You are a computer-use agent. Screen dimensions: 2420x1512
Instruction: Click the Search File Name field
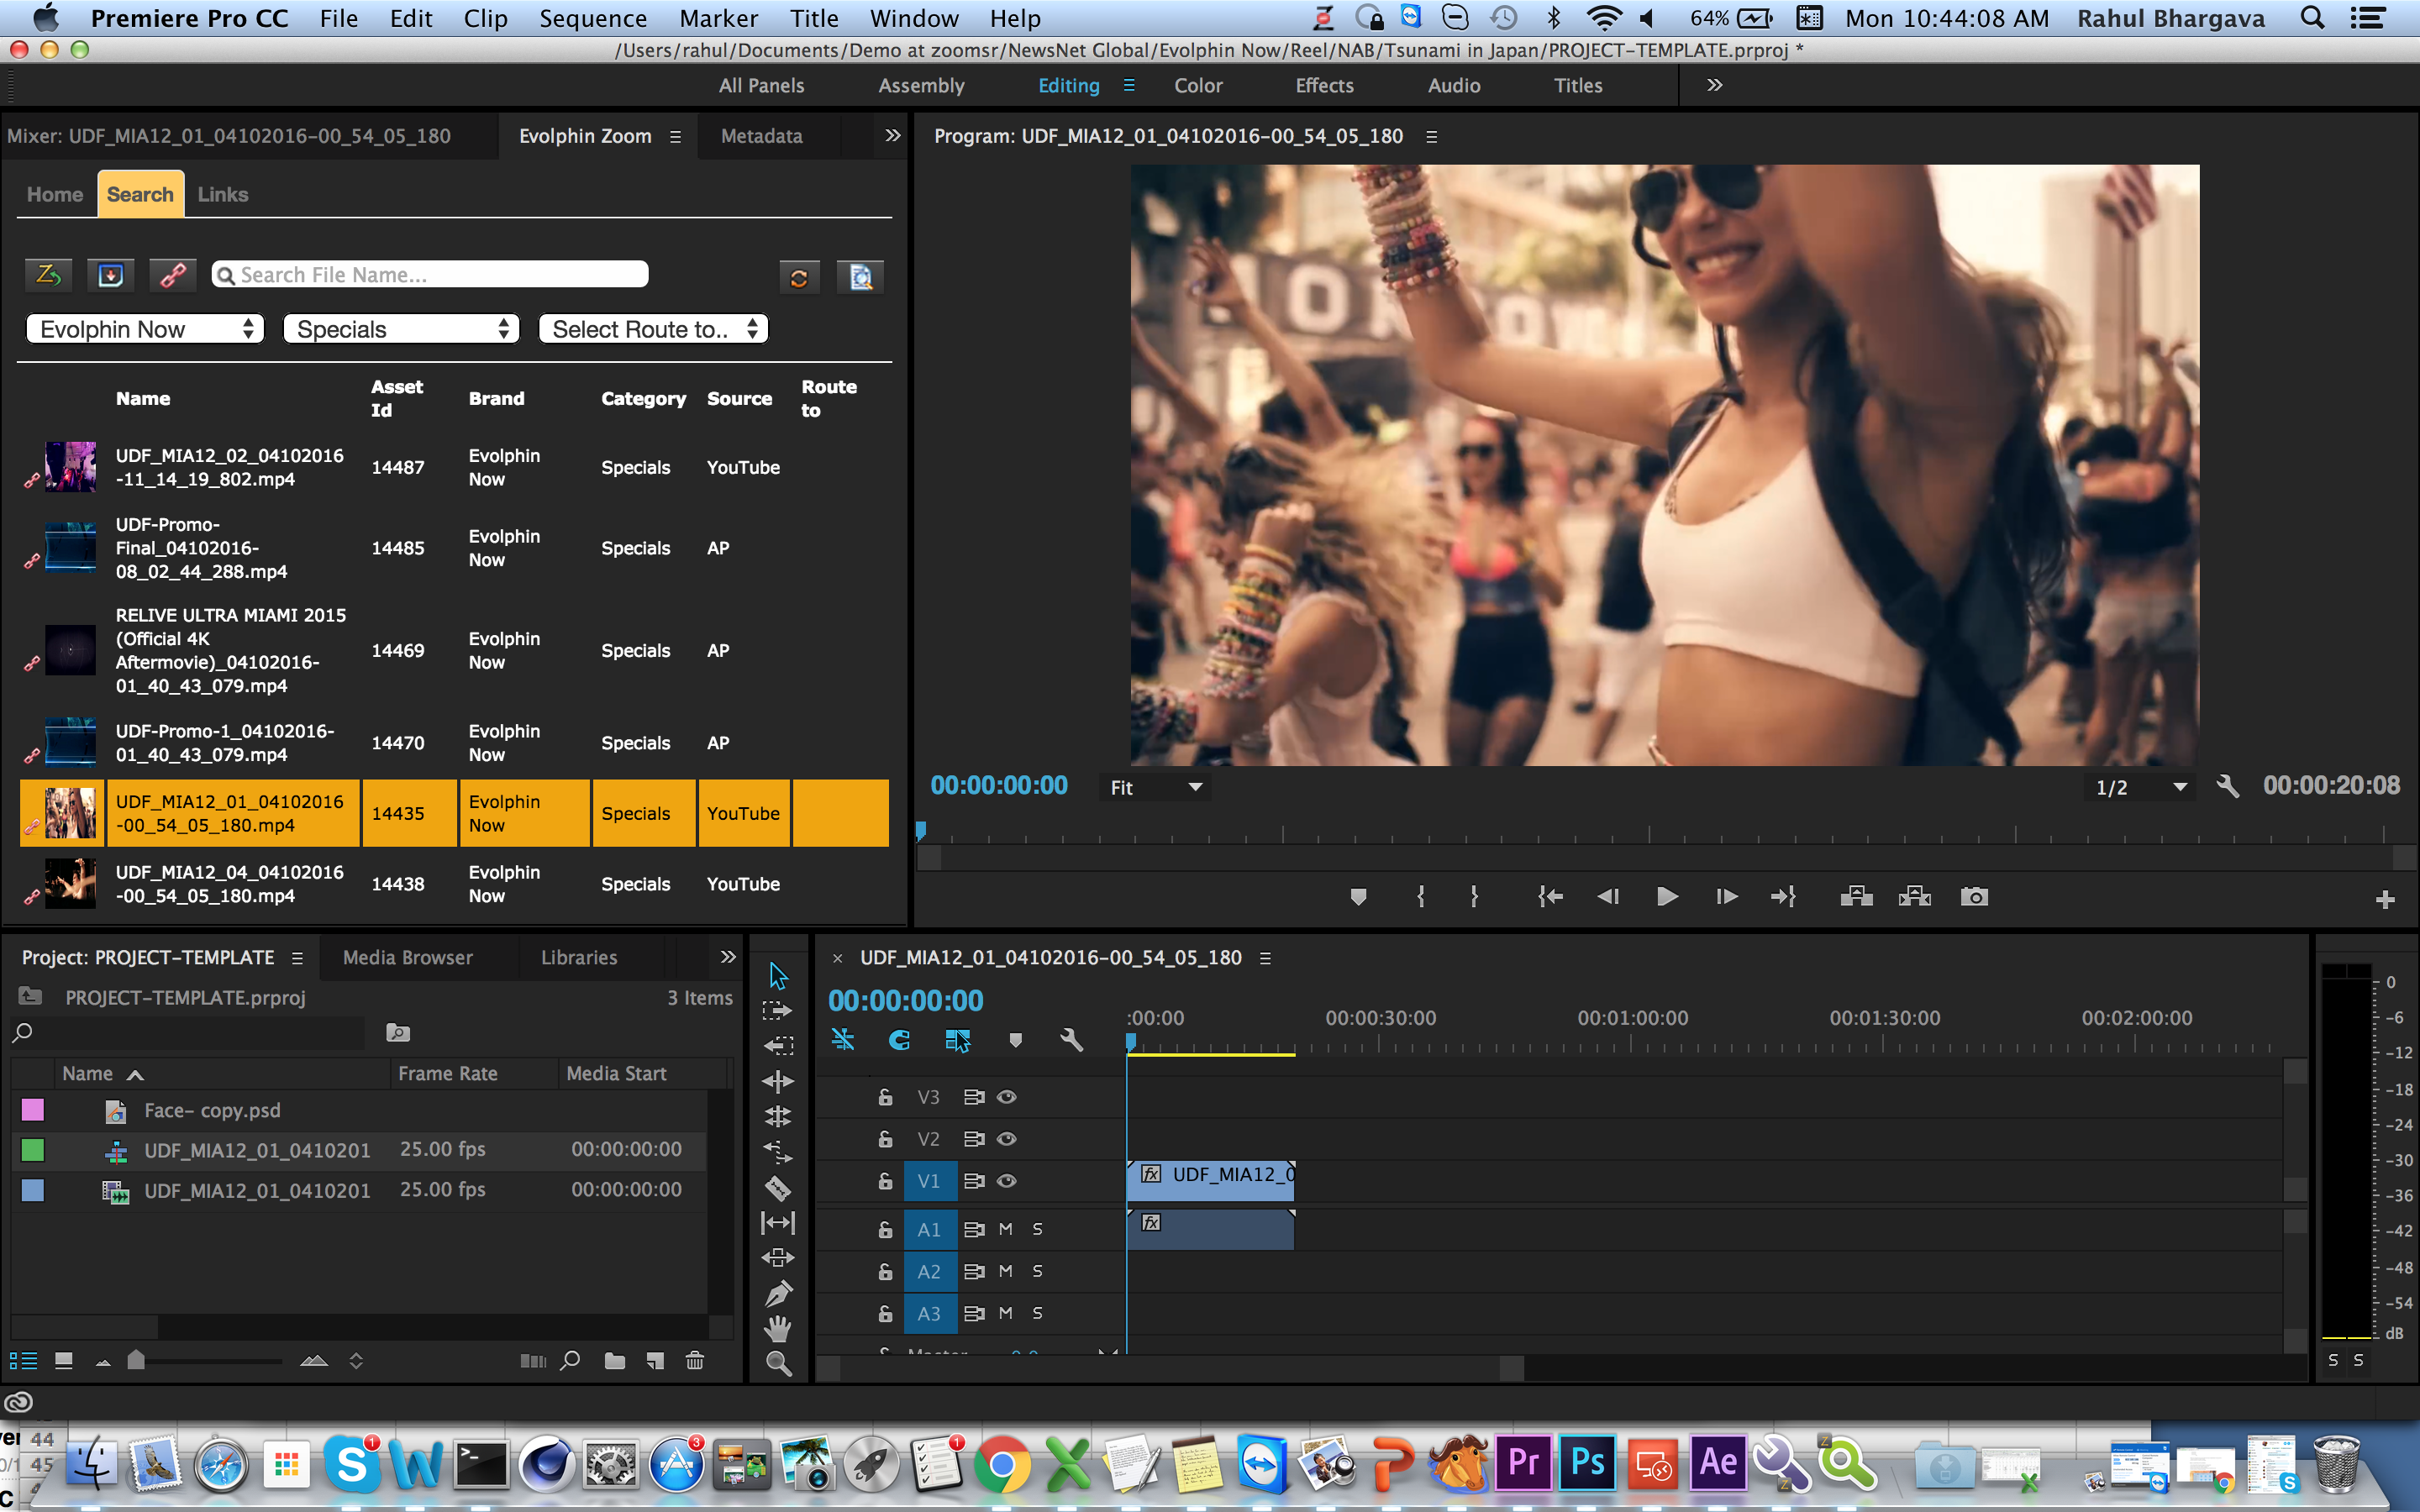(430, 275)
